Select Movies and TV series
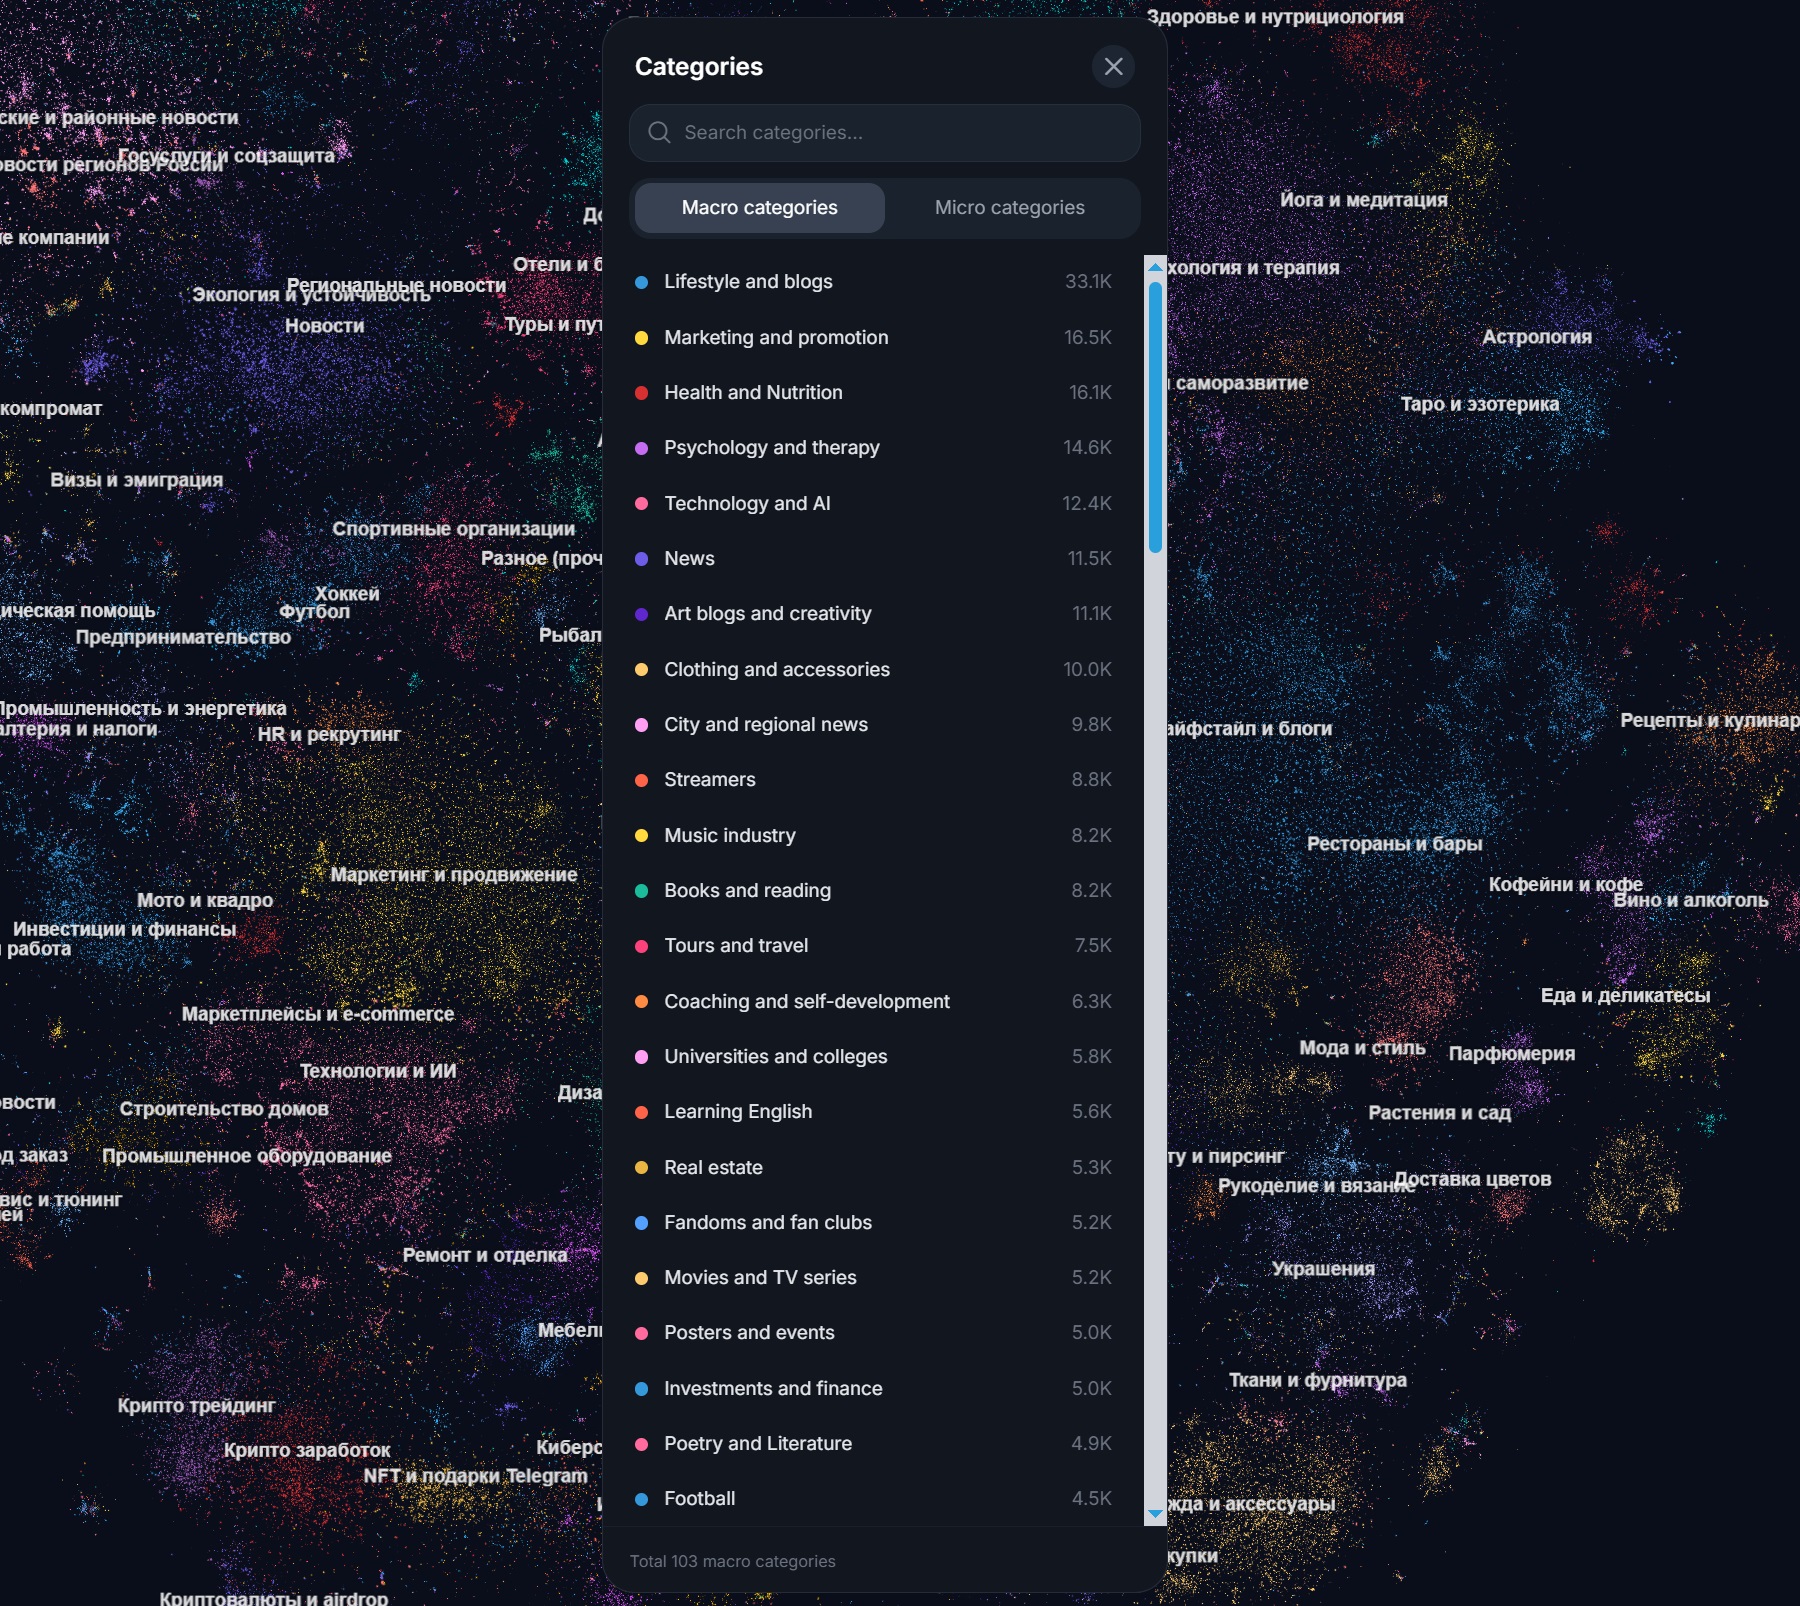1800x1606 pixels. point(874,1278)
